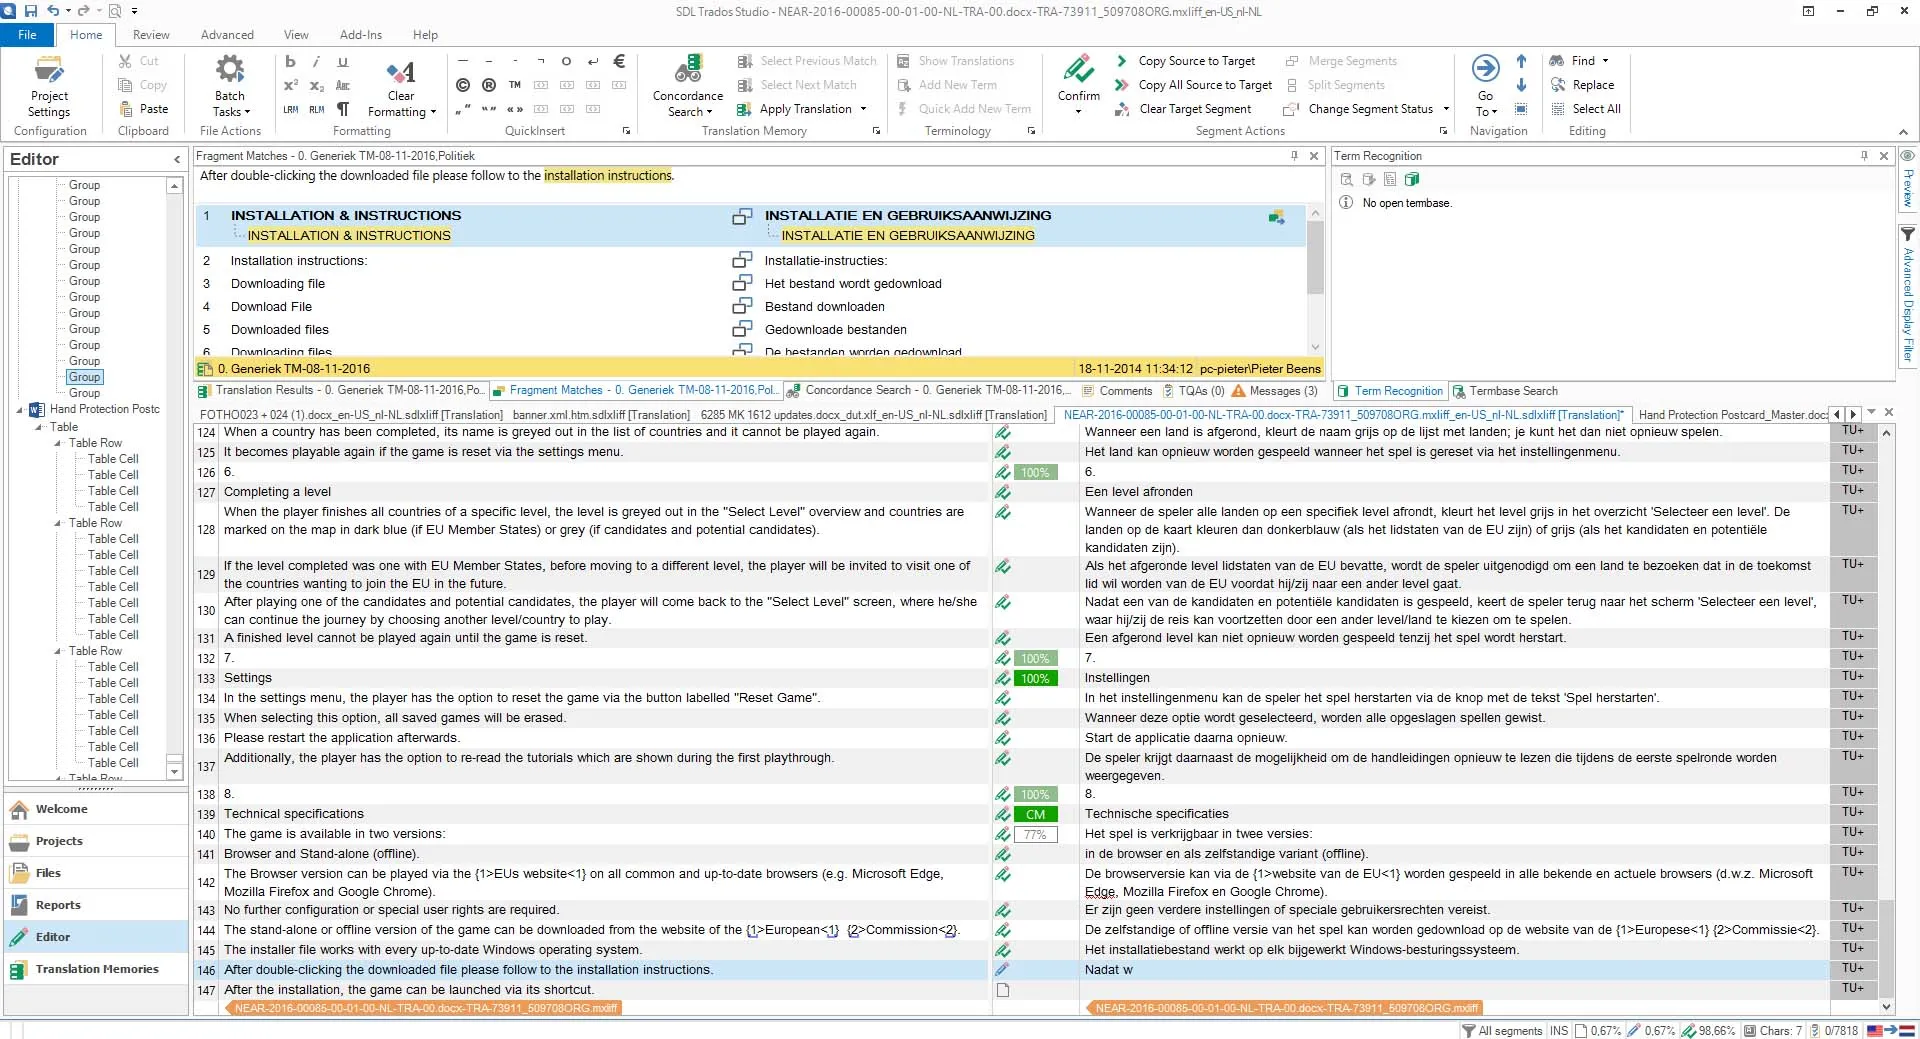Screen dimensions: 1920x1039
Task: Insert the euro symbol from QuickInsert
Action: [619, 61]
